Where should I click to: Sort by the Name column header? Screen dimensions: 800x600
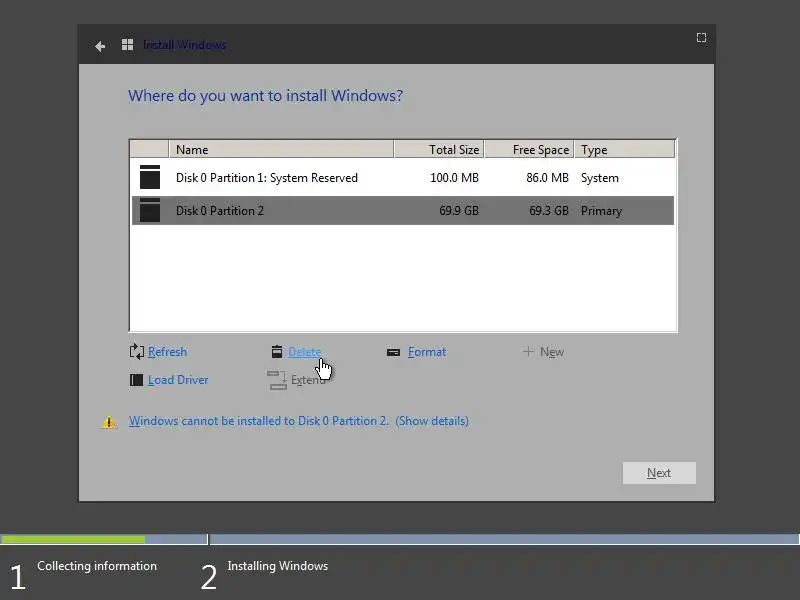tap(281, 149)
